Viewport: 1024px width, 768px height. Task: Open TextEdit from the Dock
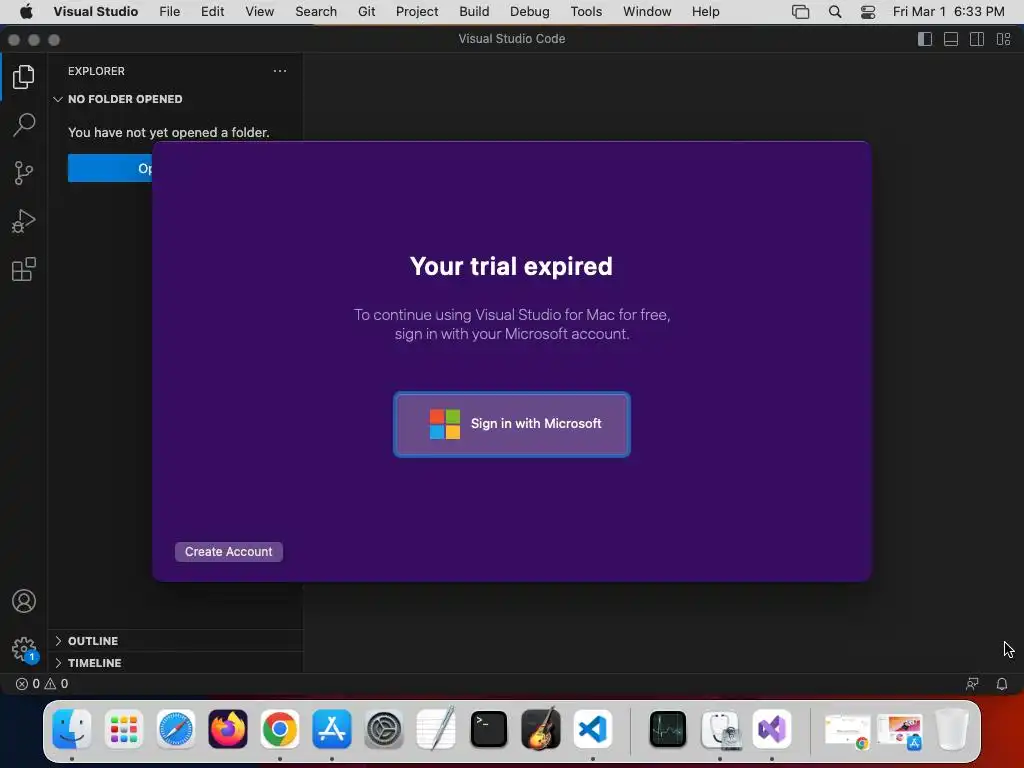point(436,729)
